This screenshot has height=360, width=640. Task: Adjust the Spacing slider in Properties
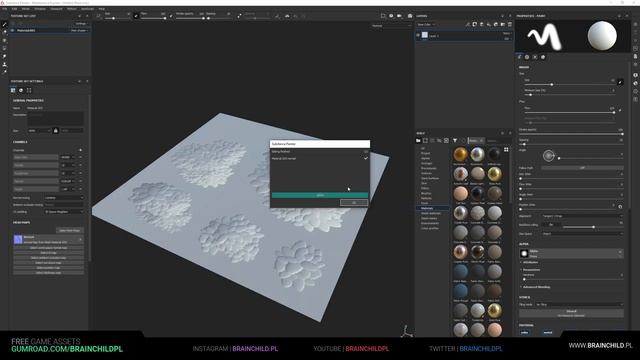pyautogui.click(x=571, y=144)
